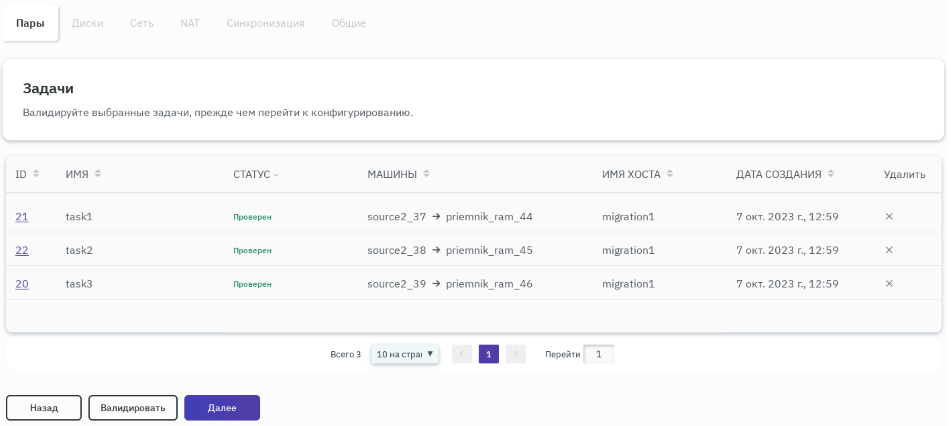Image resolution: width=951 pixels, height=426 pixels.
Task: Go to next page arrow
Action: 515,354
